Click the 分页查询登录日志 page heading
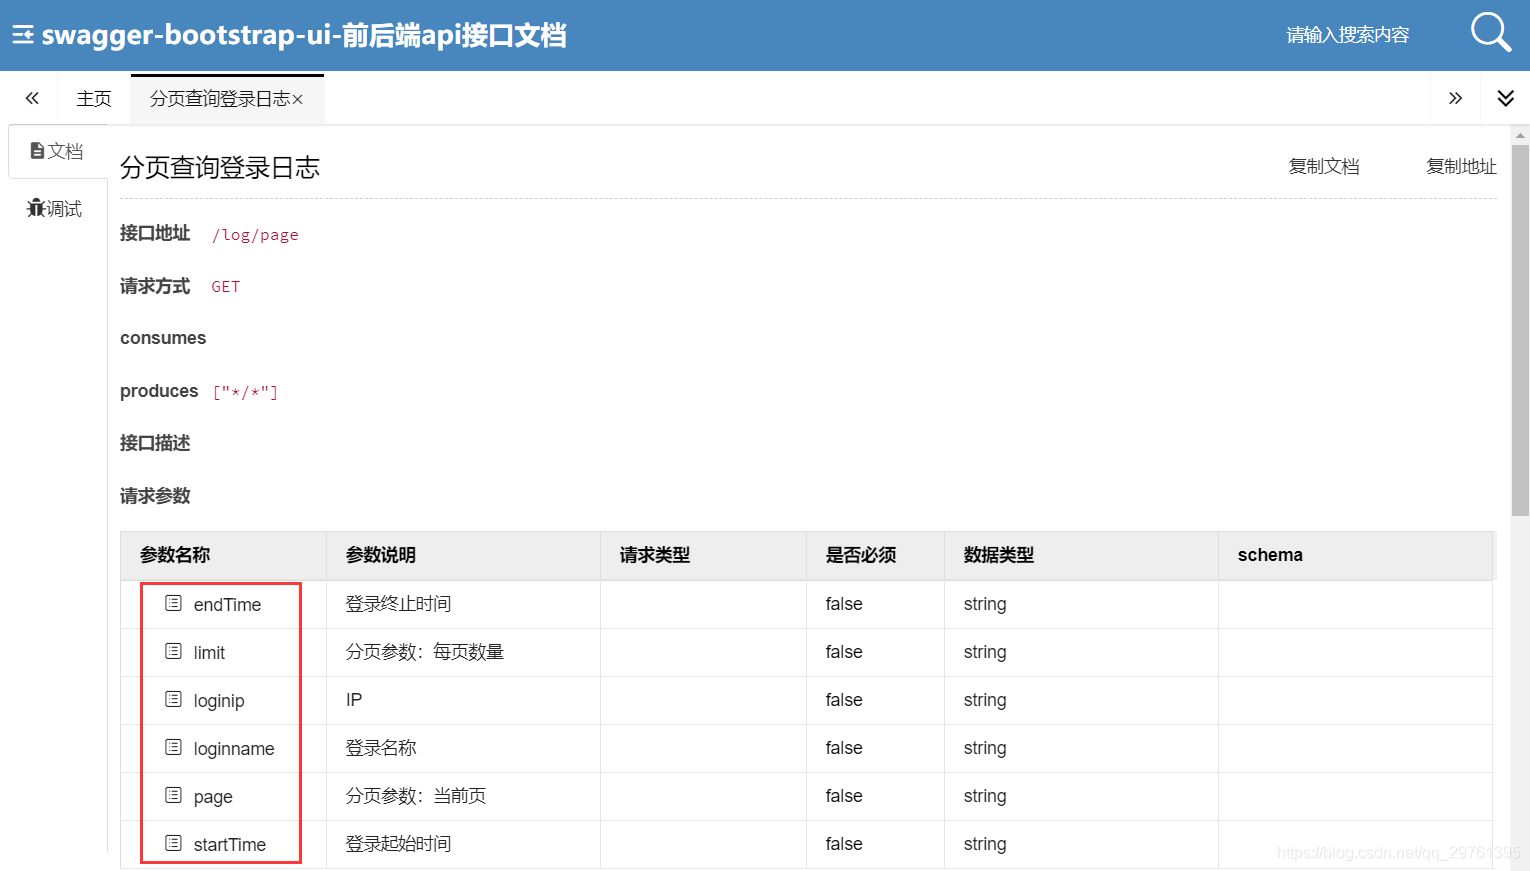The height and width of the screenshot is (871, 1530). [220, 167]
